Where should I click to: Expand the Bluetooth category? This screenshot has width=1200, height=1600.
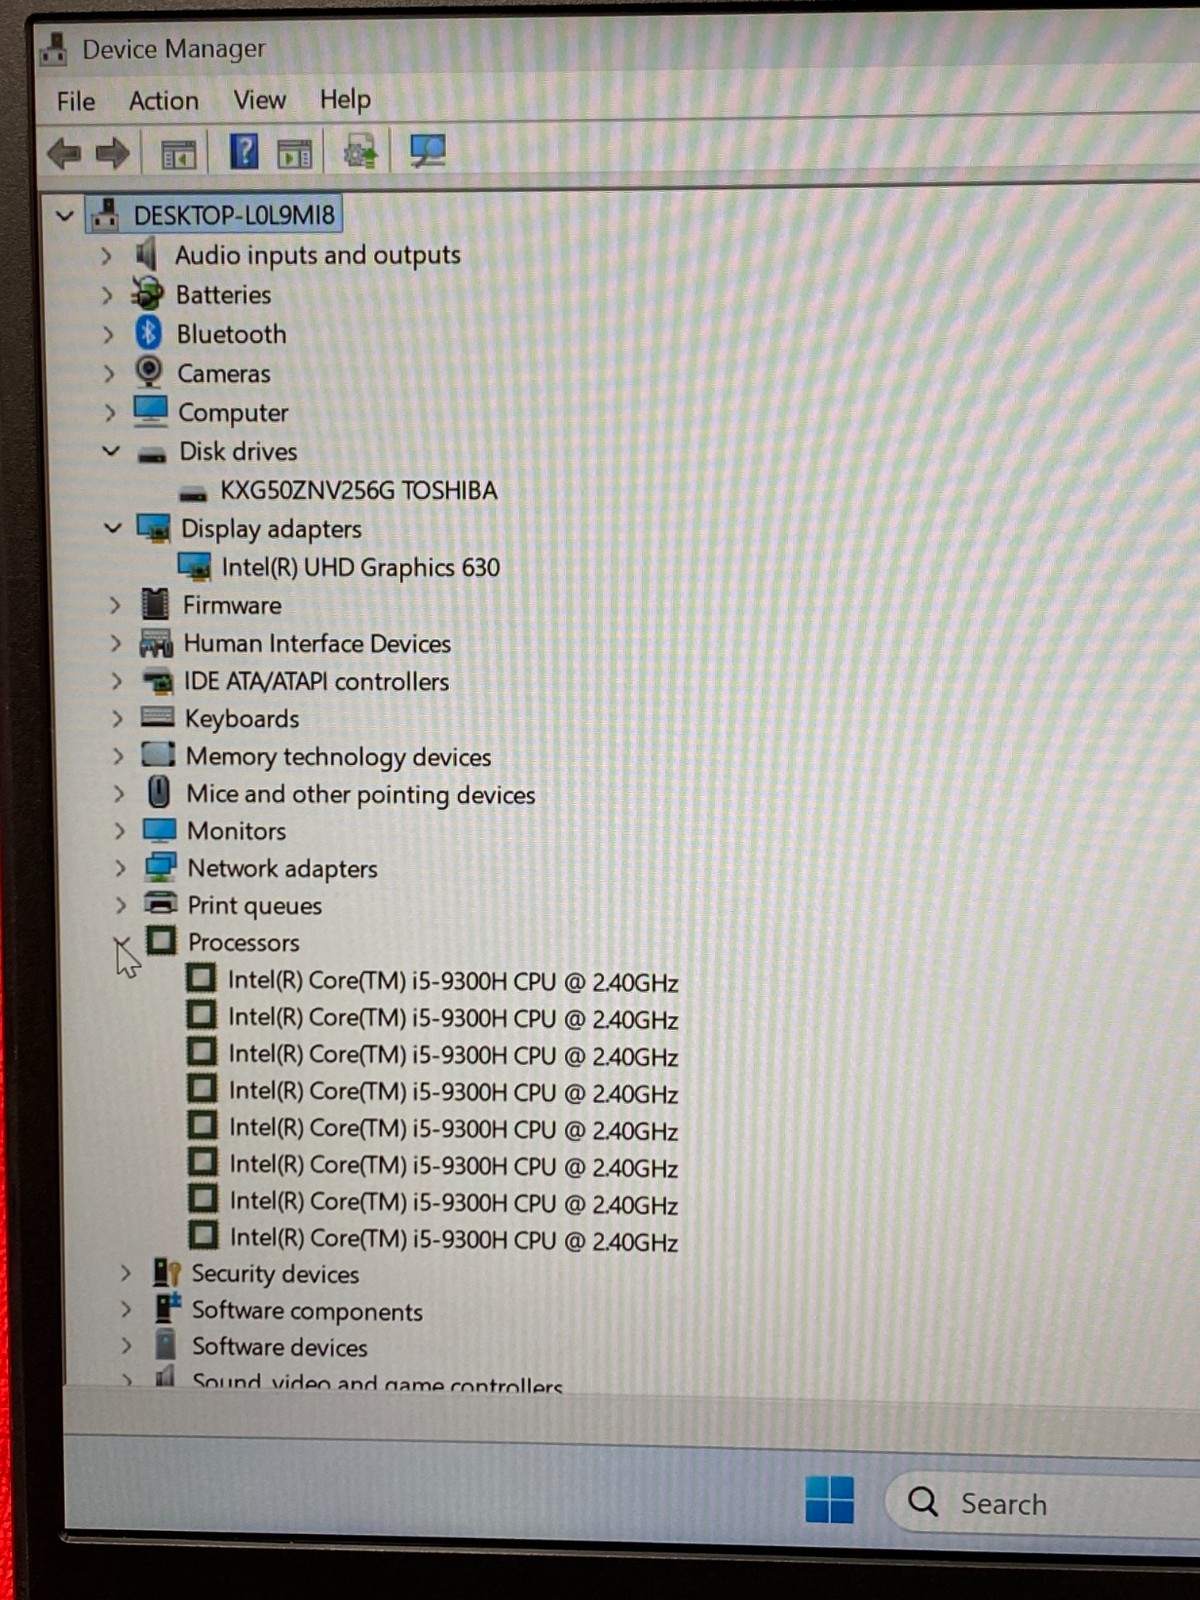[x=108, y=334]
